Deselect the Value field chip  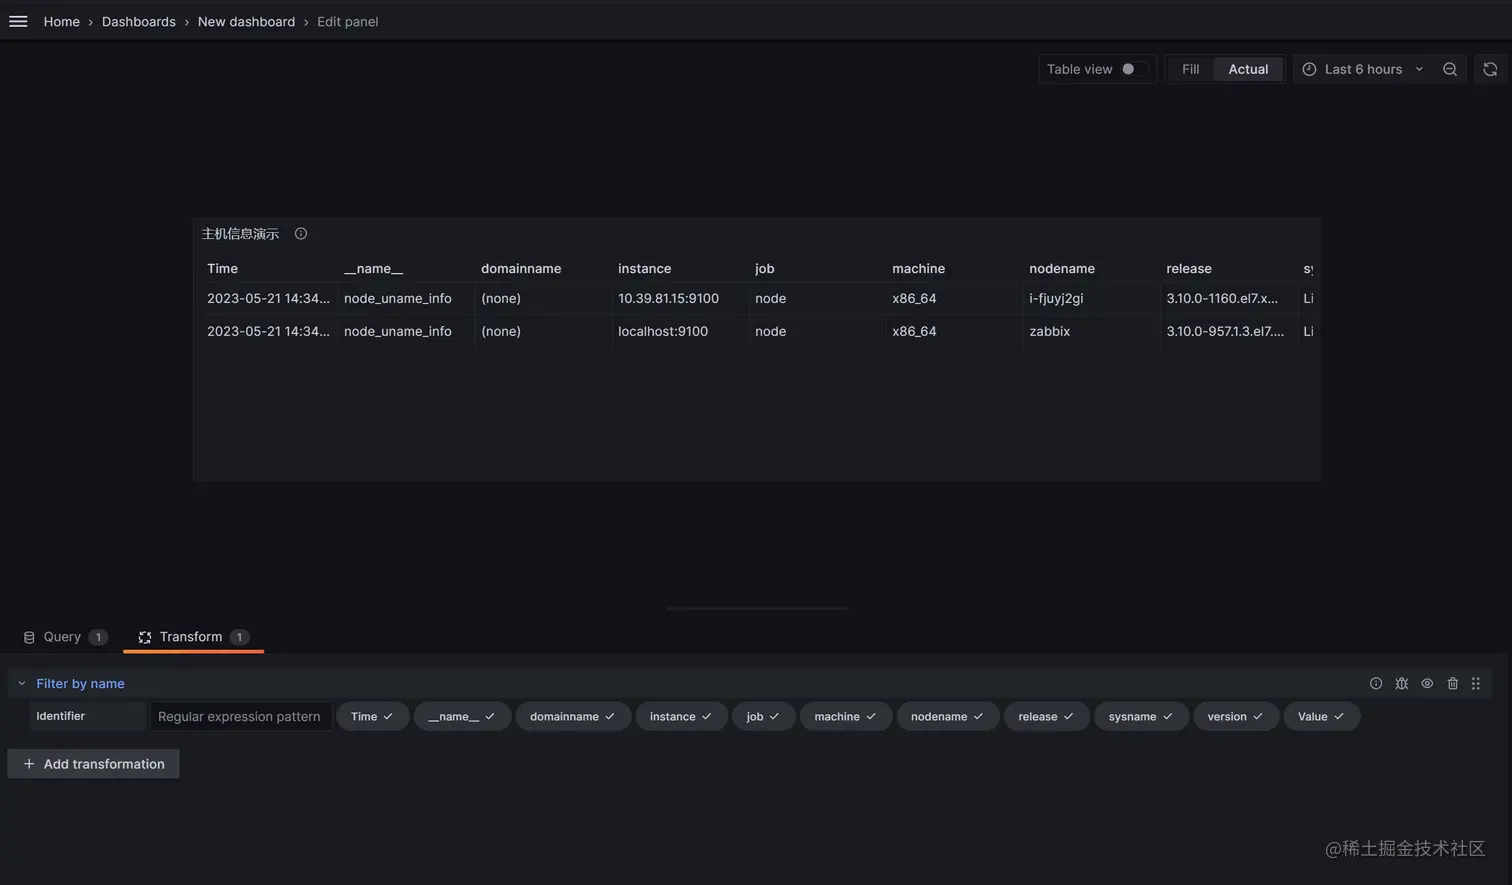click(x=1322, y=717)
